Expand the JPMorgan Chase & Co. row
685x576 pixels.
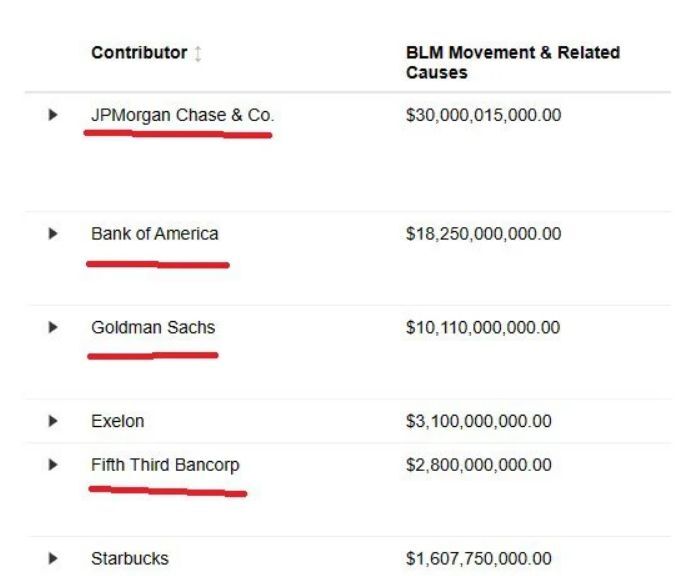click(53, 116)
